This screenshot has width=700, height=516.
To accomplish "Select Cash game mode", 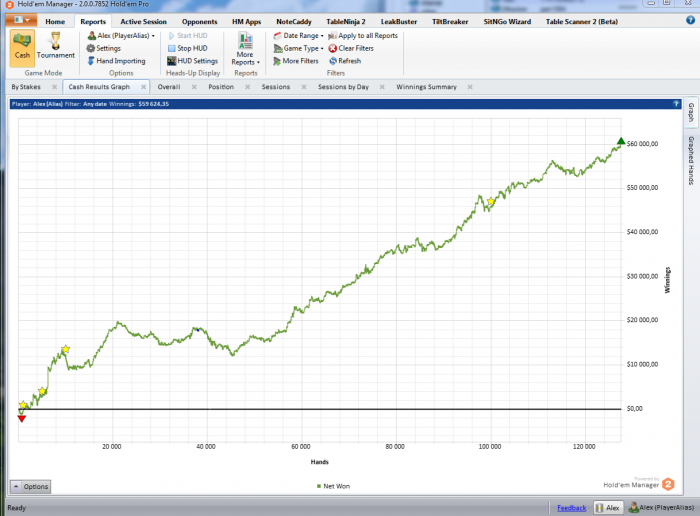I will pos(22,48).
